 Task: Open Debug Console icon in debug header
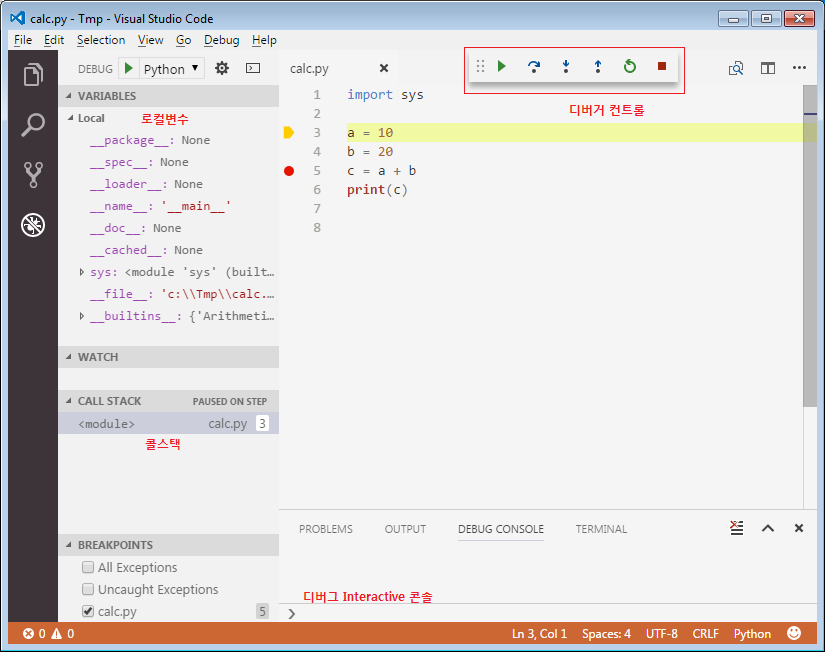253,68
